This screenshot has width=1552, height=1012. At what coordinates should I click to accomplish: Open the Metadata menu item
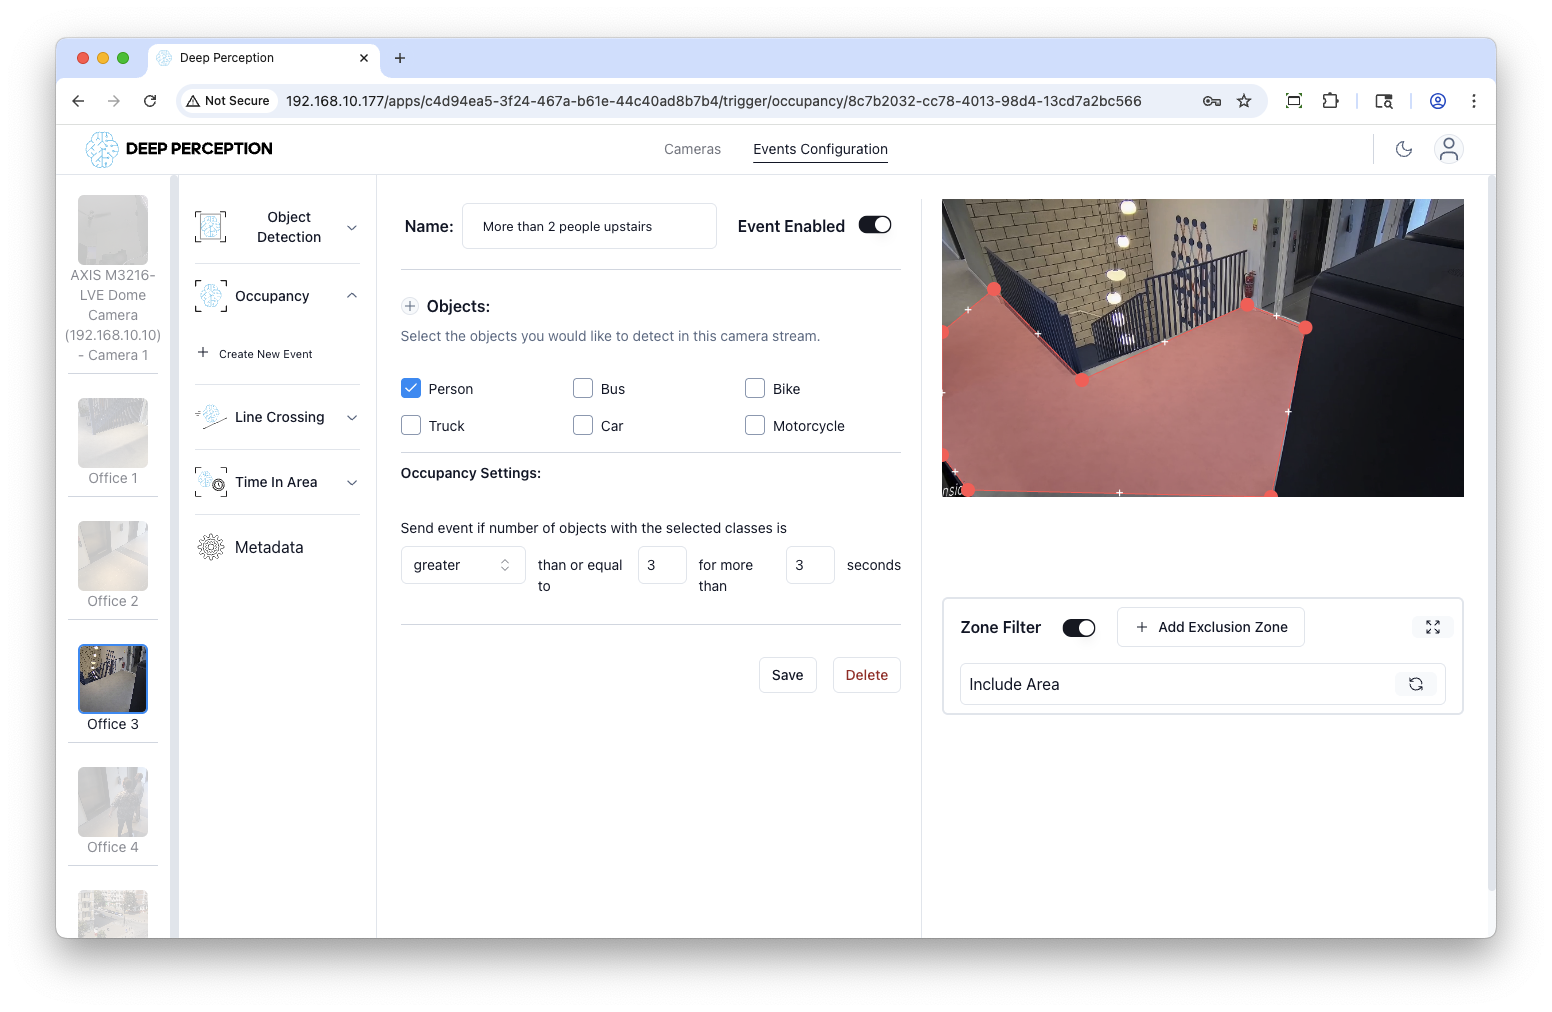coord(268,547)
